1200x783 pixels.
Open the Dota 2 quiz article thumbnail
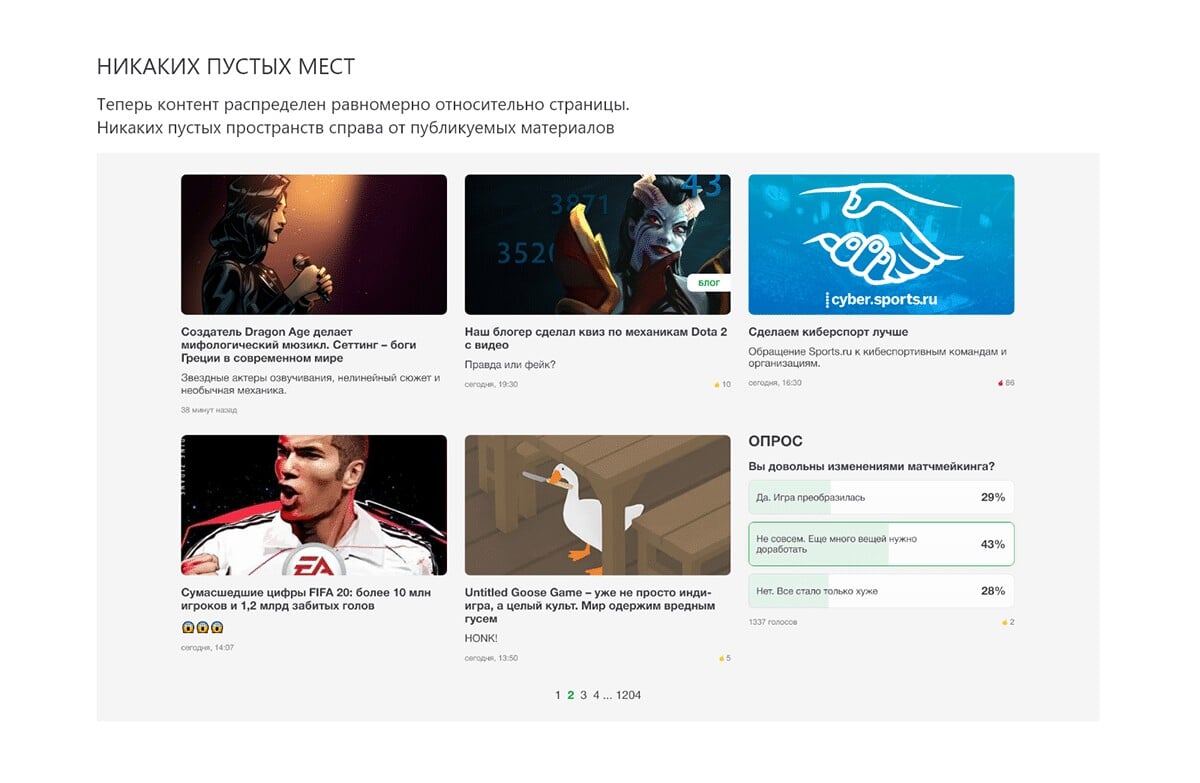(598, 245)
